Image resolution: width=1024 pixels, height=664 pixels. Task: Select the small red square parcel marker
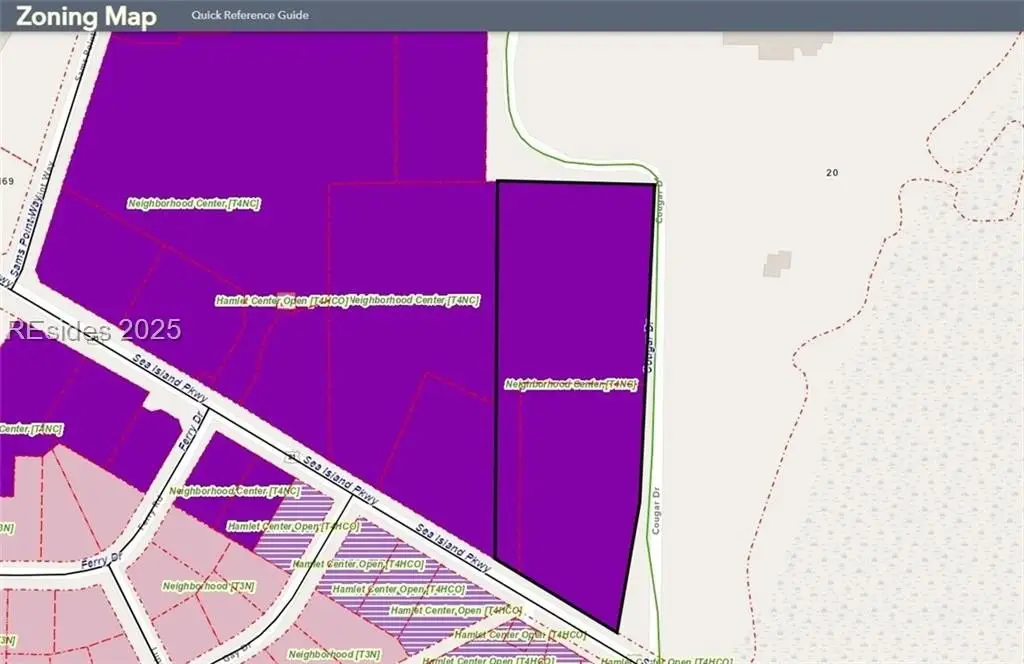click(286, 301)
